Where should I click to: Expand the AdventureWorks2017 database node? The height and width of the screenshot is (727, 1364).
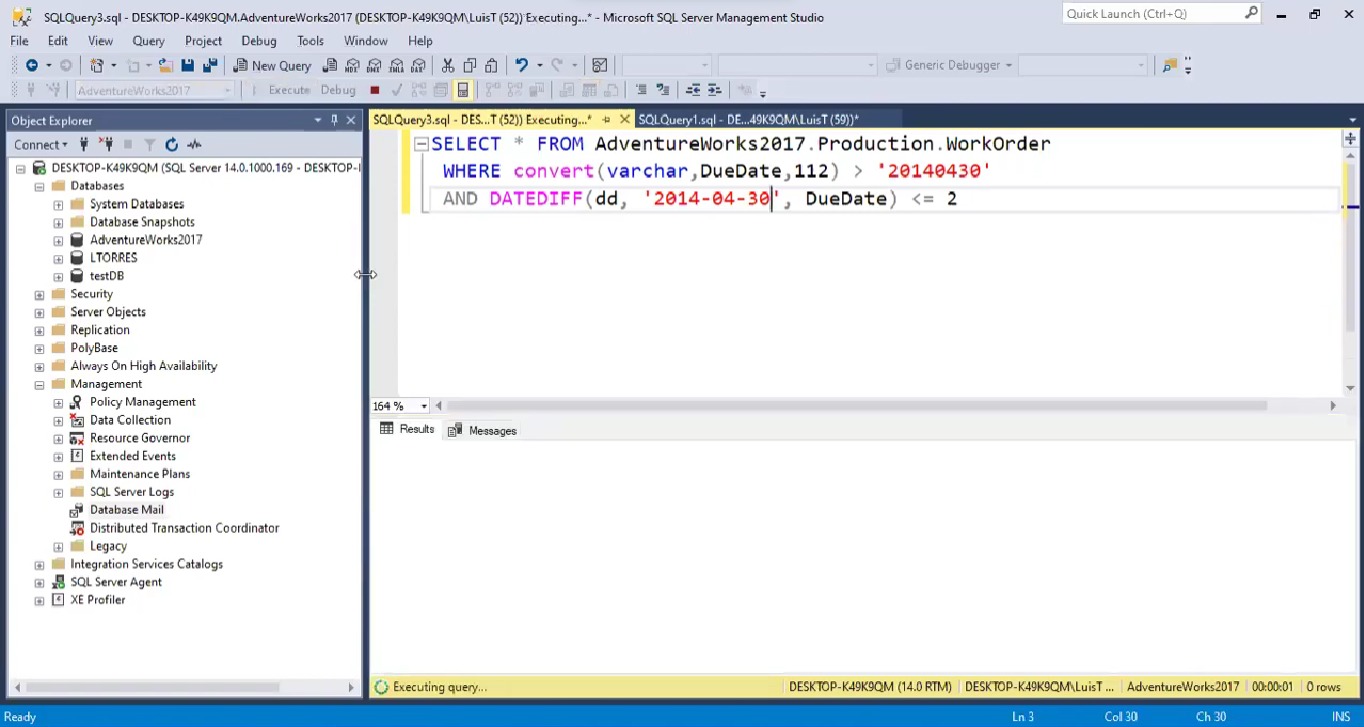coord(58,240)
